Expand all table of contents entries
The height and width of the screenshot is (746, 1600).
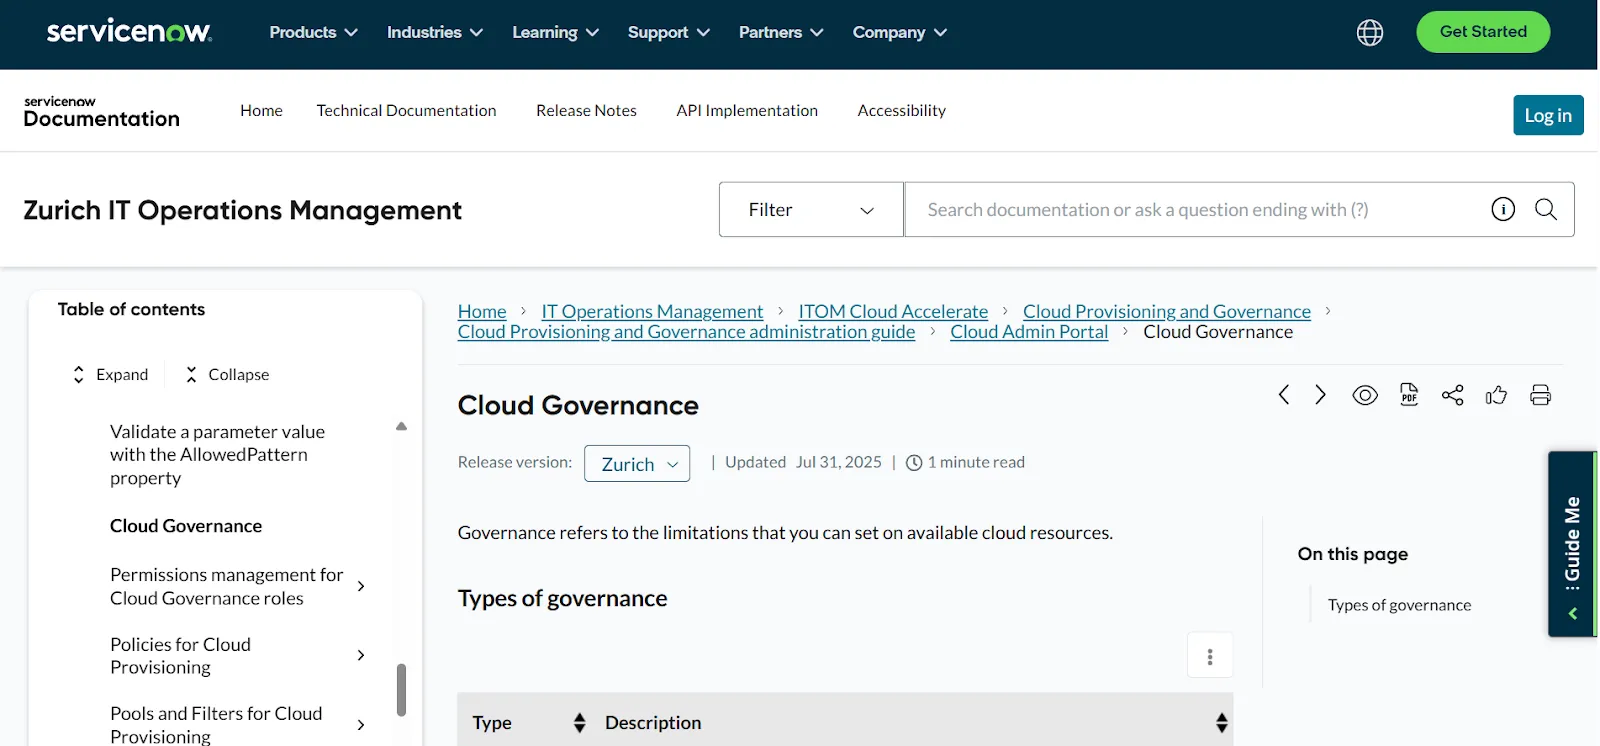tap(110, 374)
